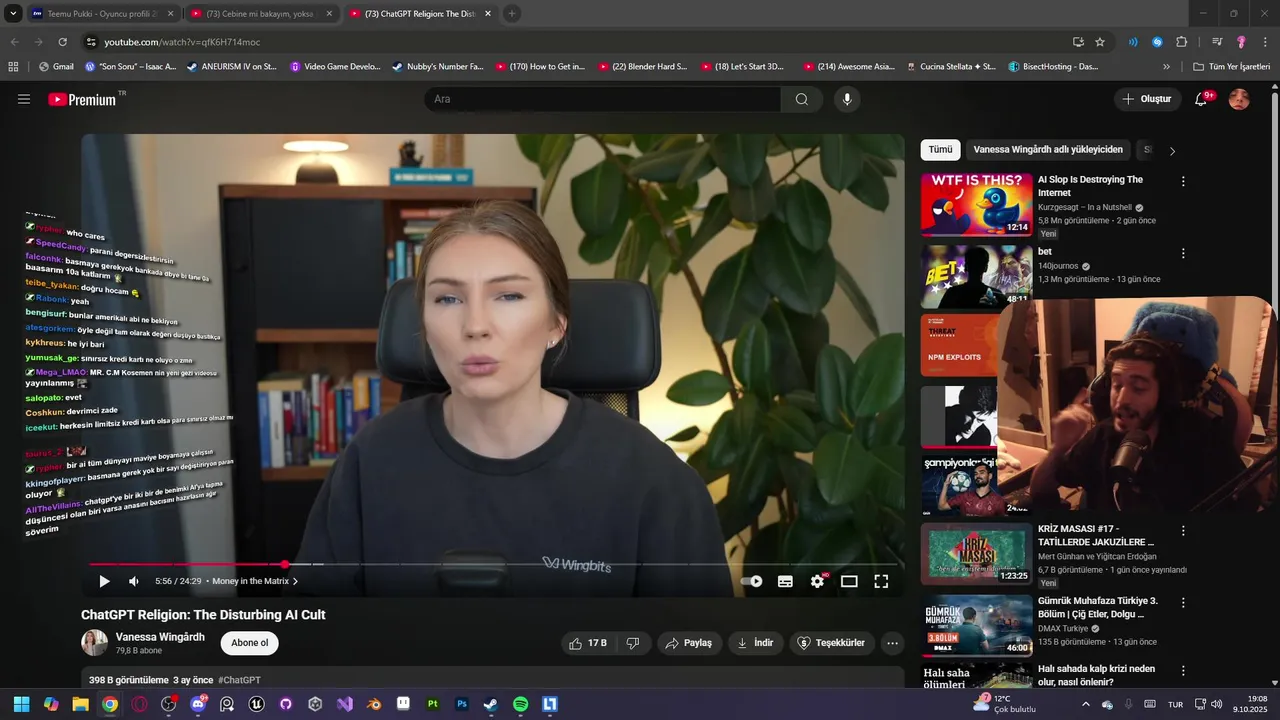Open the AI Slop Is Destroying The Internet thumbnail
The width and height of the screenshot is (1280, 720).
(977, 204)
